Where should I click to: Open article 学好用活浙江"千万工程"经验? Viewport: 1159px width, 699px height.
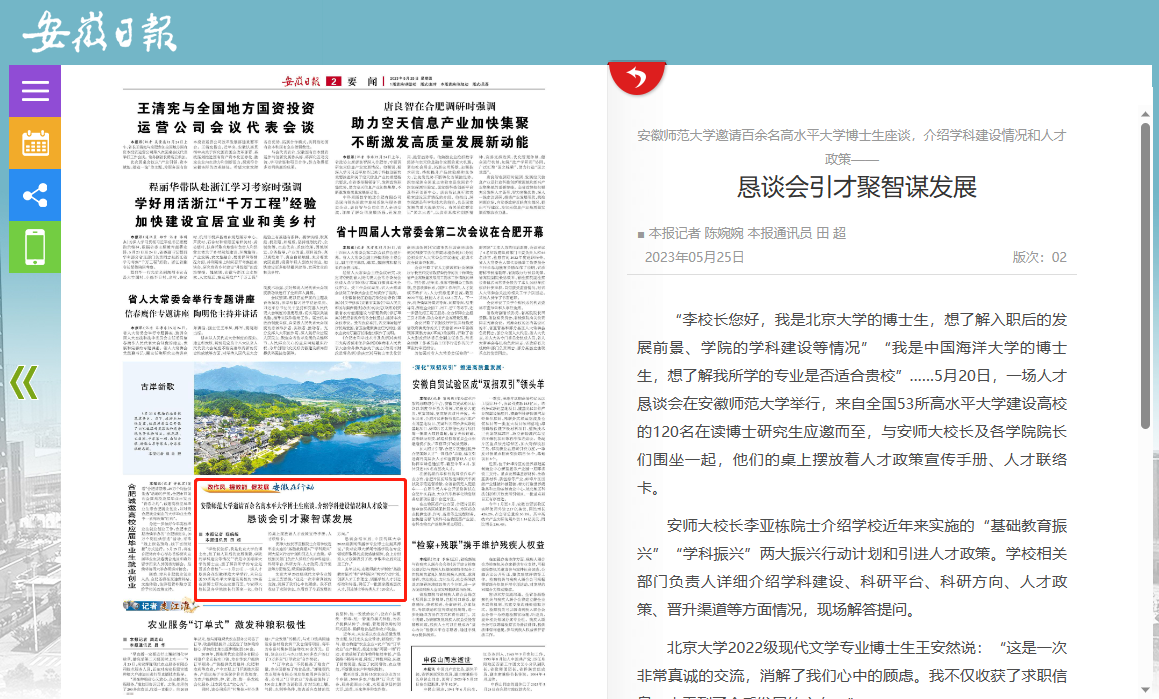(225, 203)
